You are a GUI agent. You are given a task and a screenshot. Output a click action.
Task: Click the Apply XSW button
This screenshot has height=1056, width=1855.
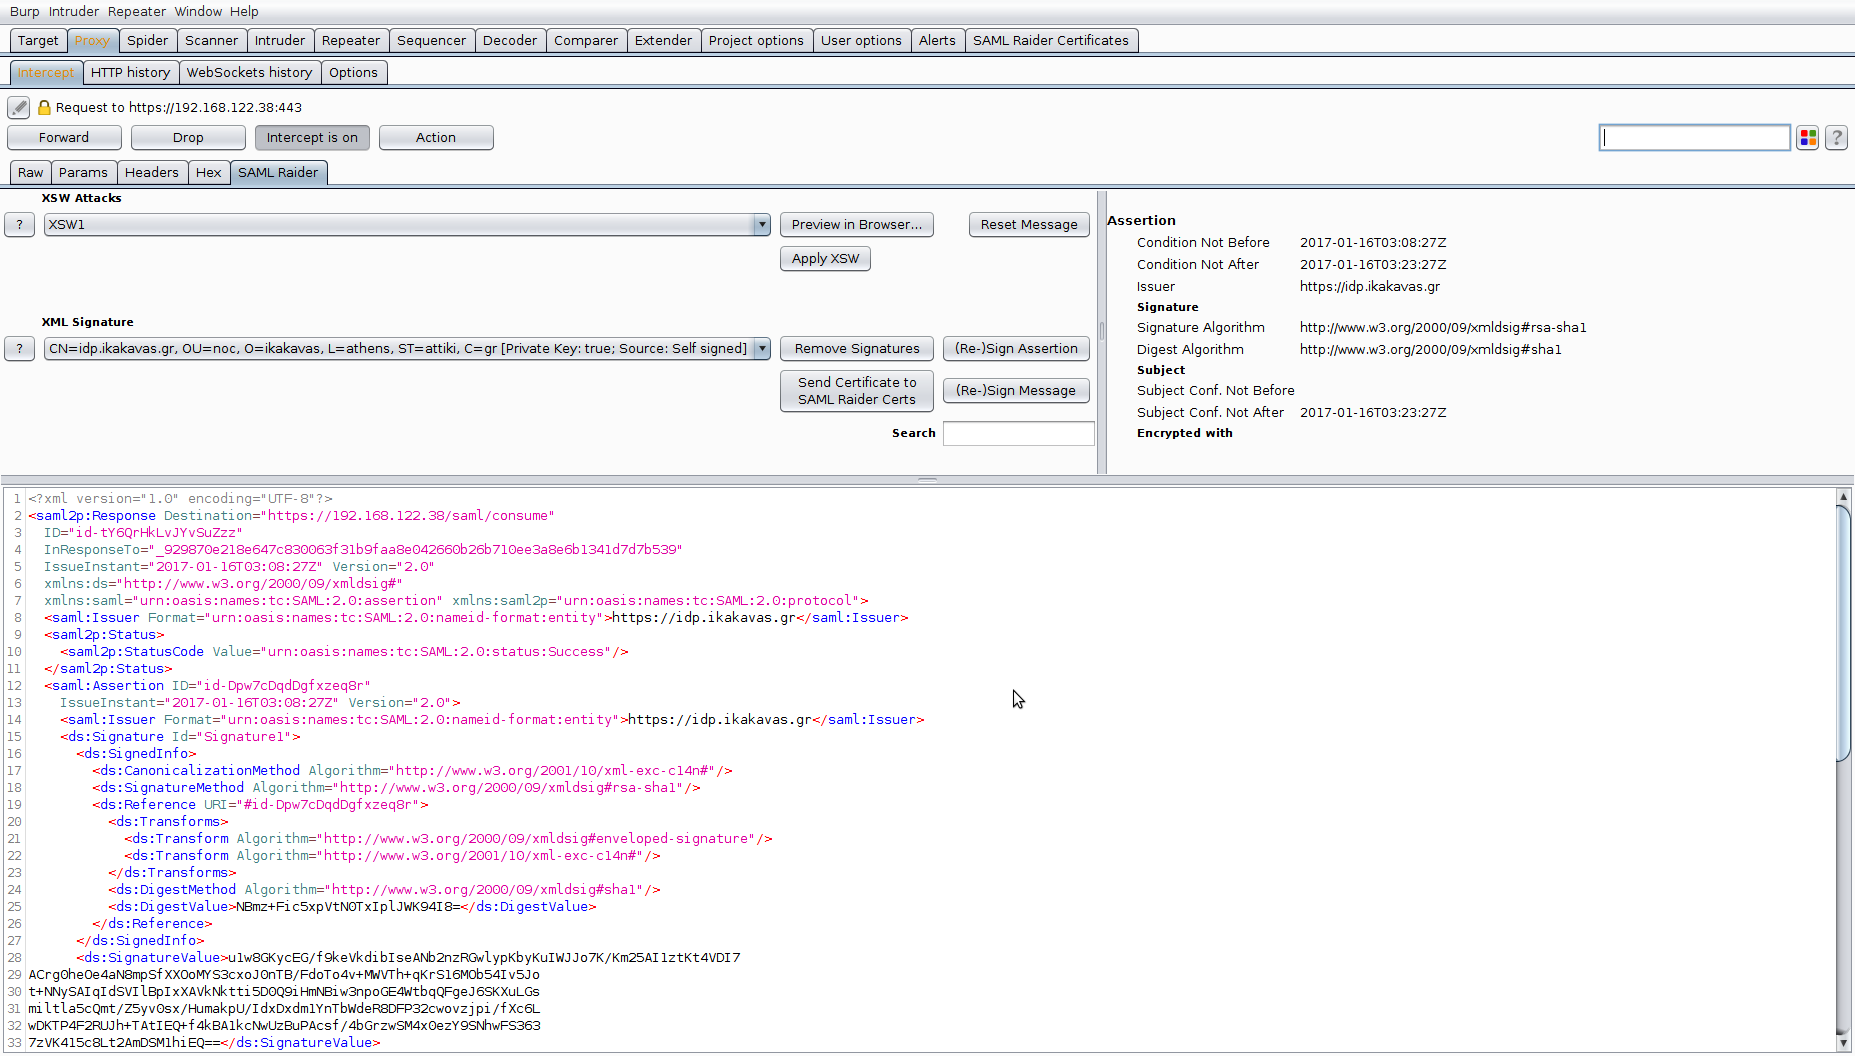tap(825, 259)
